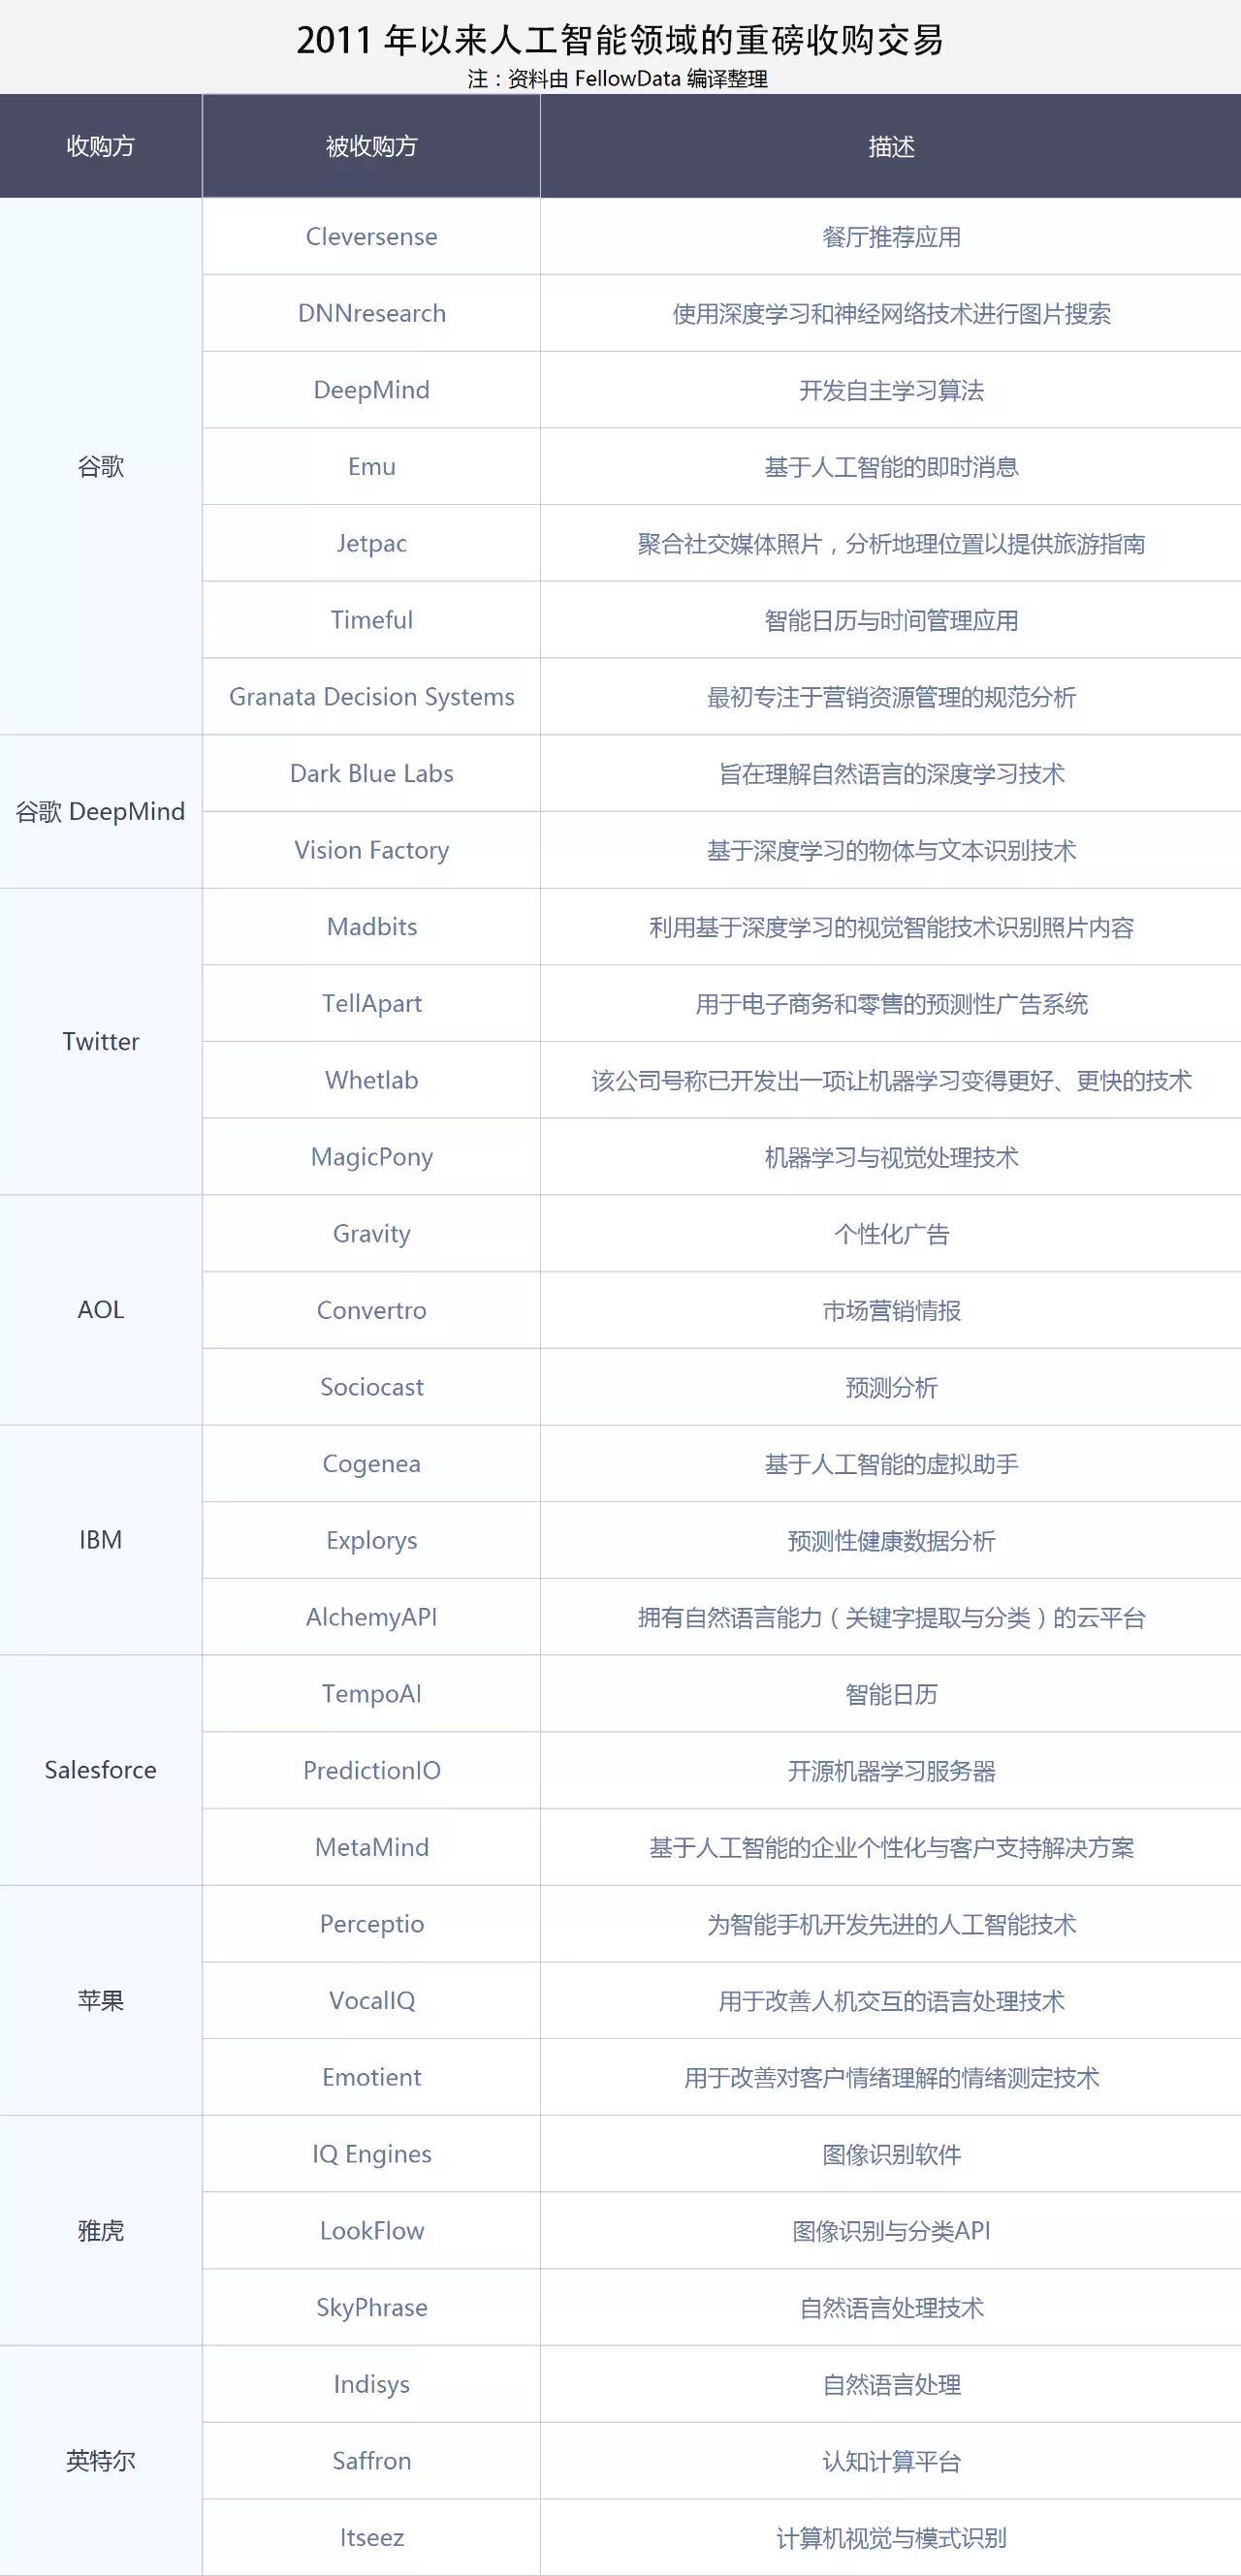Select the title 2011 年以来人工智能领域的重磅收购交易
This screenshot has height=2576, width=1241.
click(620, 40)
